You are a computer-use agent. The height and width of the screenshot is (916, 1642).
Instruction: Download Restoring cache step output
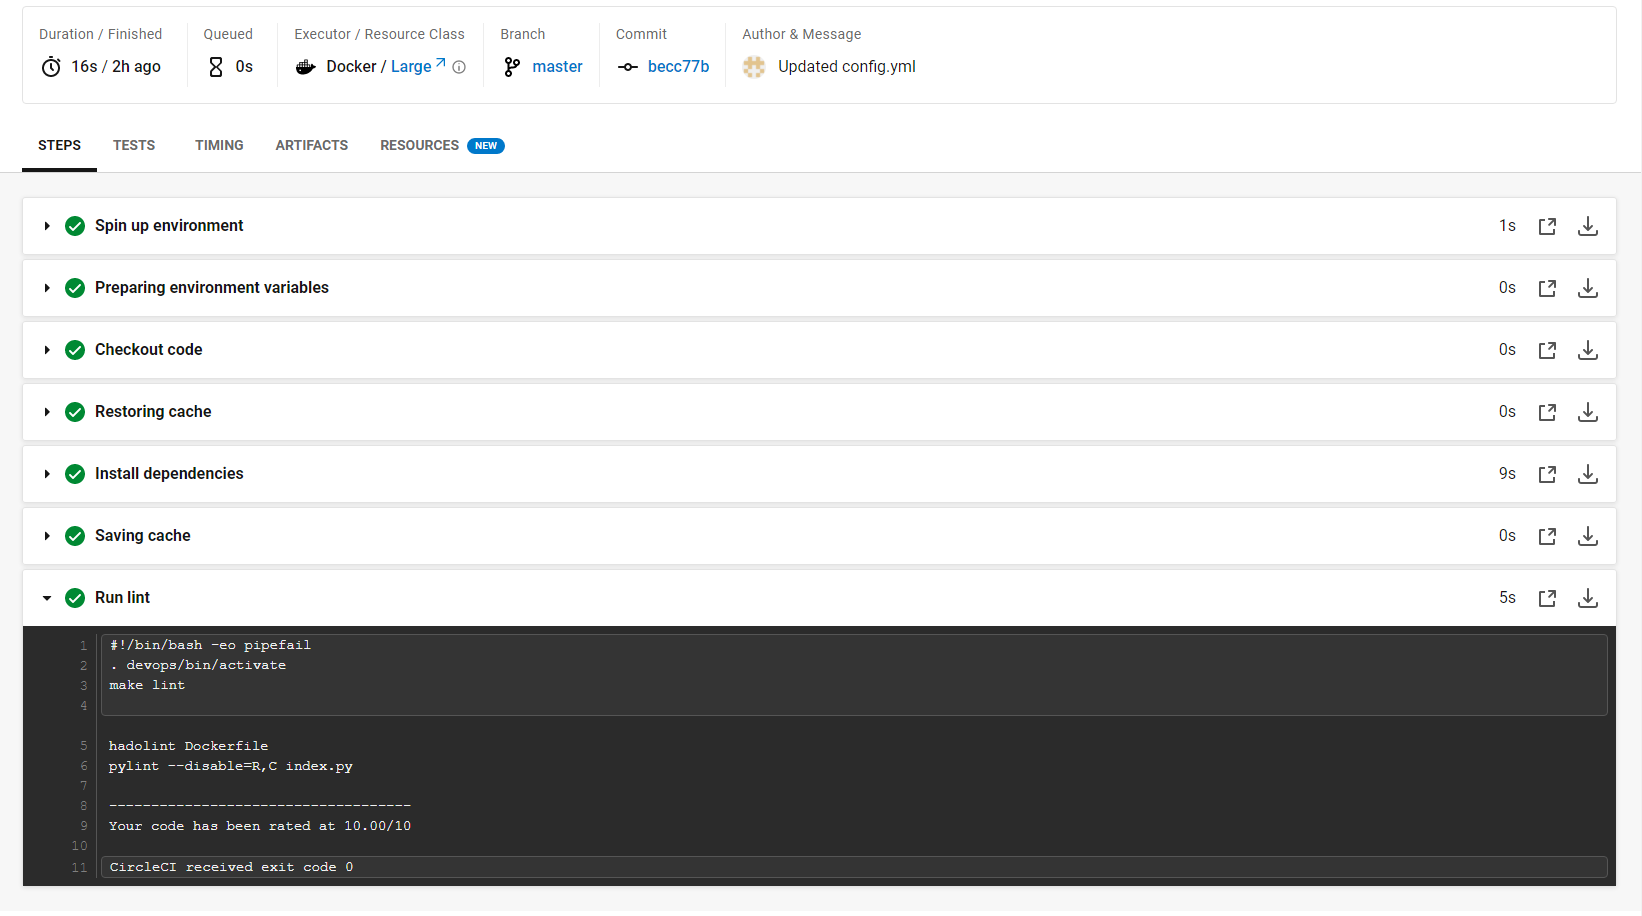(x=1588, y=412)
